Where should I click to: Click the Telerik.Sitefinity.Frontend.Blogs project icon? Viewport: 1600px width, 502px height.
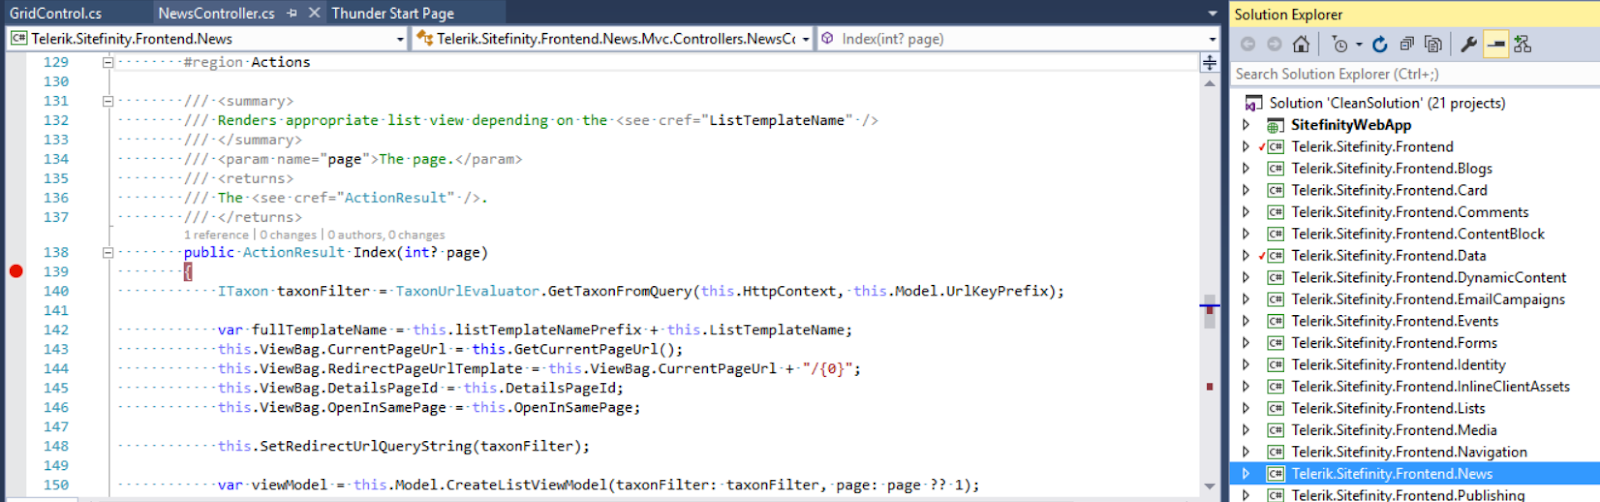[1275, 168]
